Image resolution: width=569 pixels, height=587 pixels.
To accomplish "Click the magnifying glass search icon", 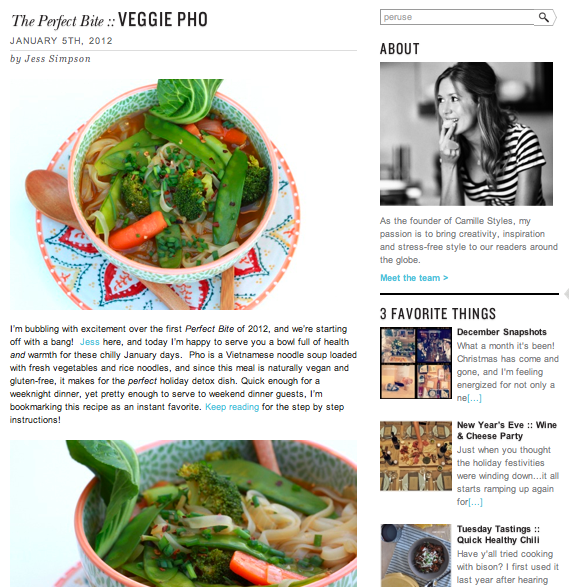I will (544, 17).
